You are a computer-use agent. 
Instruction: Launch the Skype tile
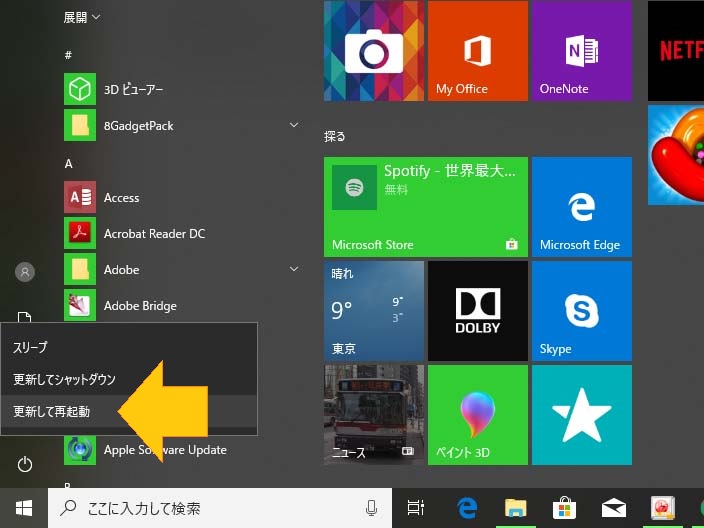coord(582,311)
